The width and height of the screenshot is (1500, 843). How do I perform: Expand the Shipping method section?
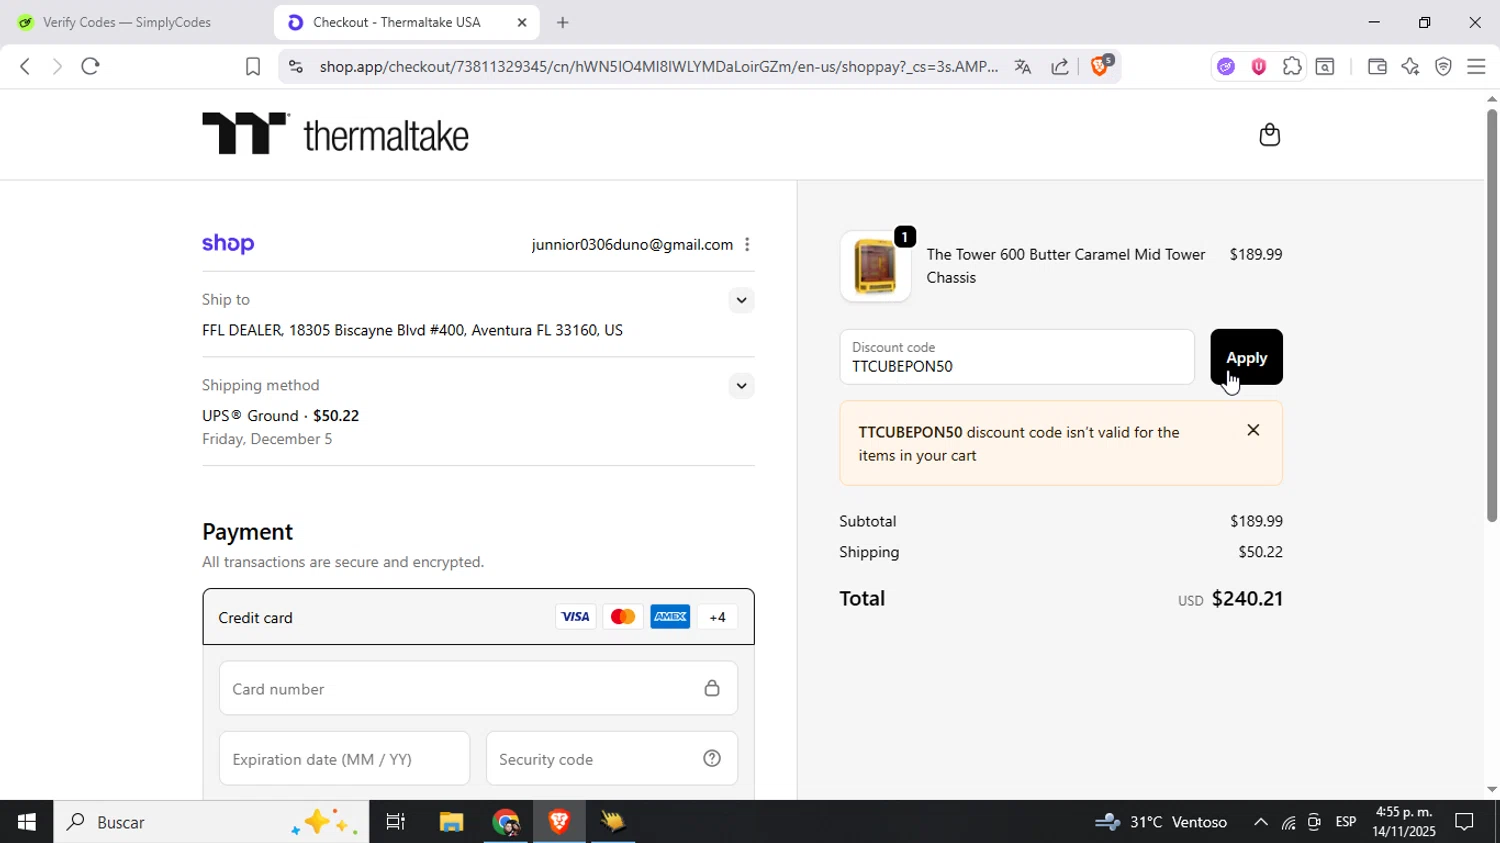741,386
